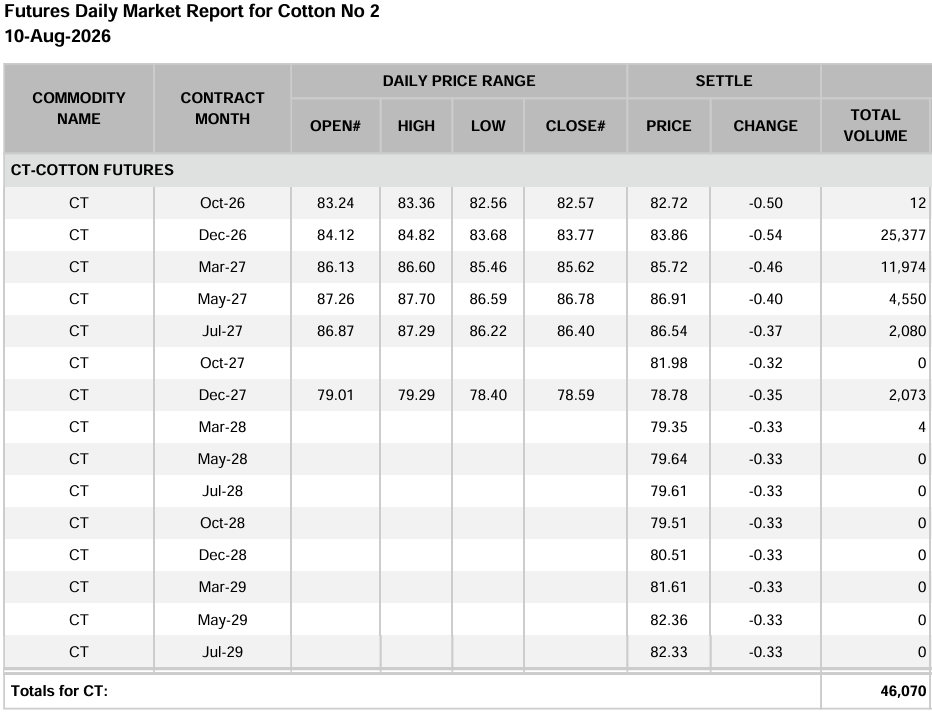The width and height of the screenshot is (932, 712).
Task: Click the Dec-26 total volume 25,377
Action: click(x=903, y=235)
